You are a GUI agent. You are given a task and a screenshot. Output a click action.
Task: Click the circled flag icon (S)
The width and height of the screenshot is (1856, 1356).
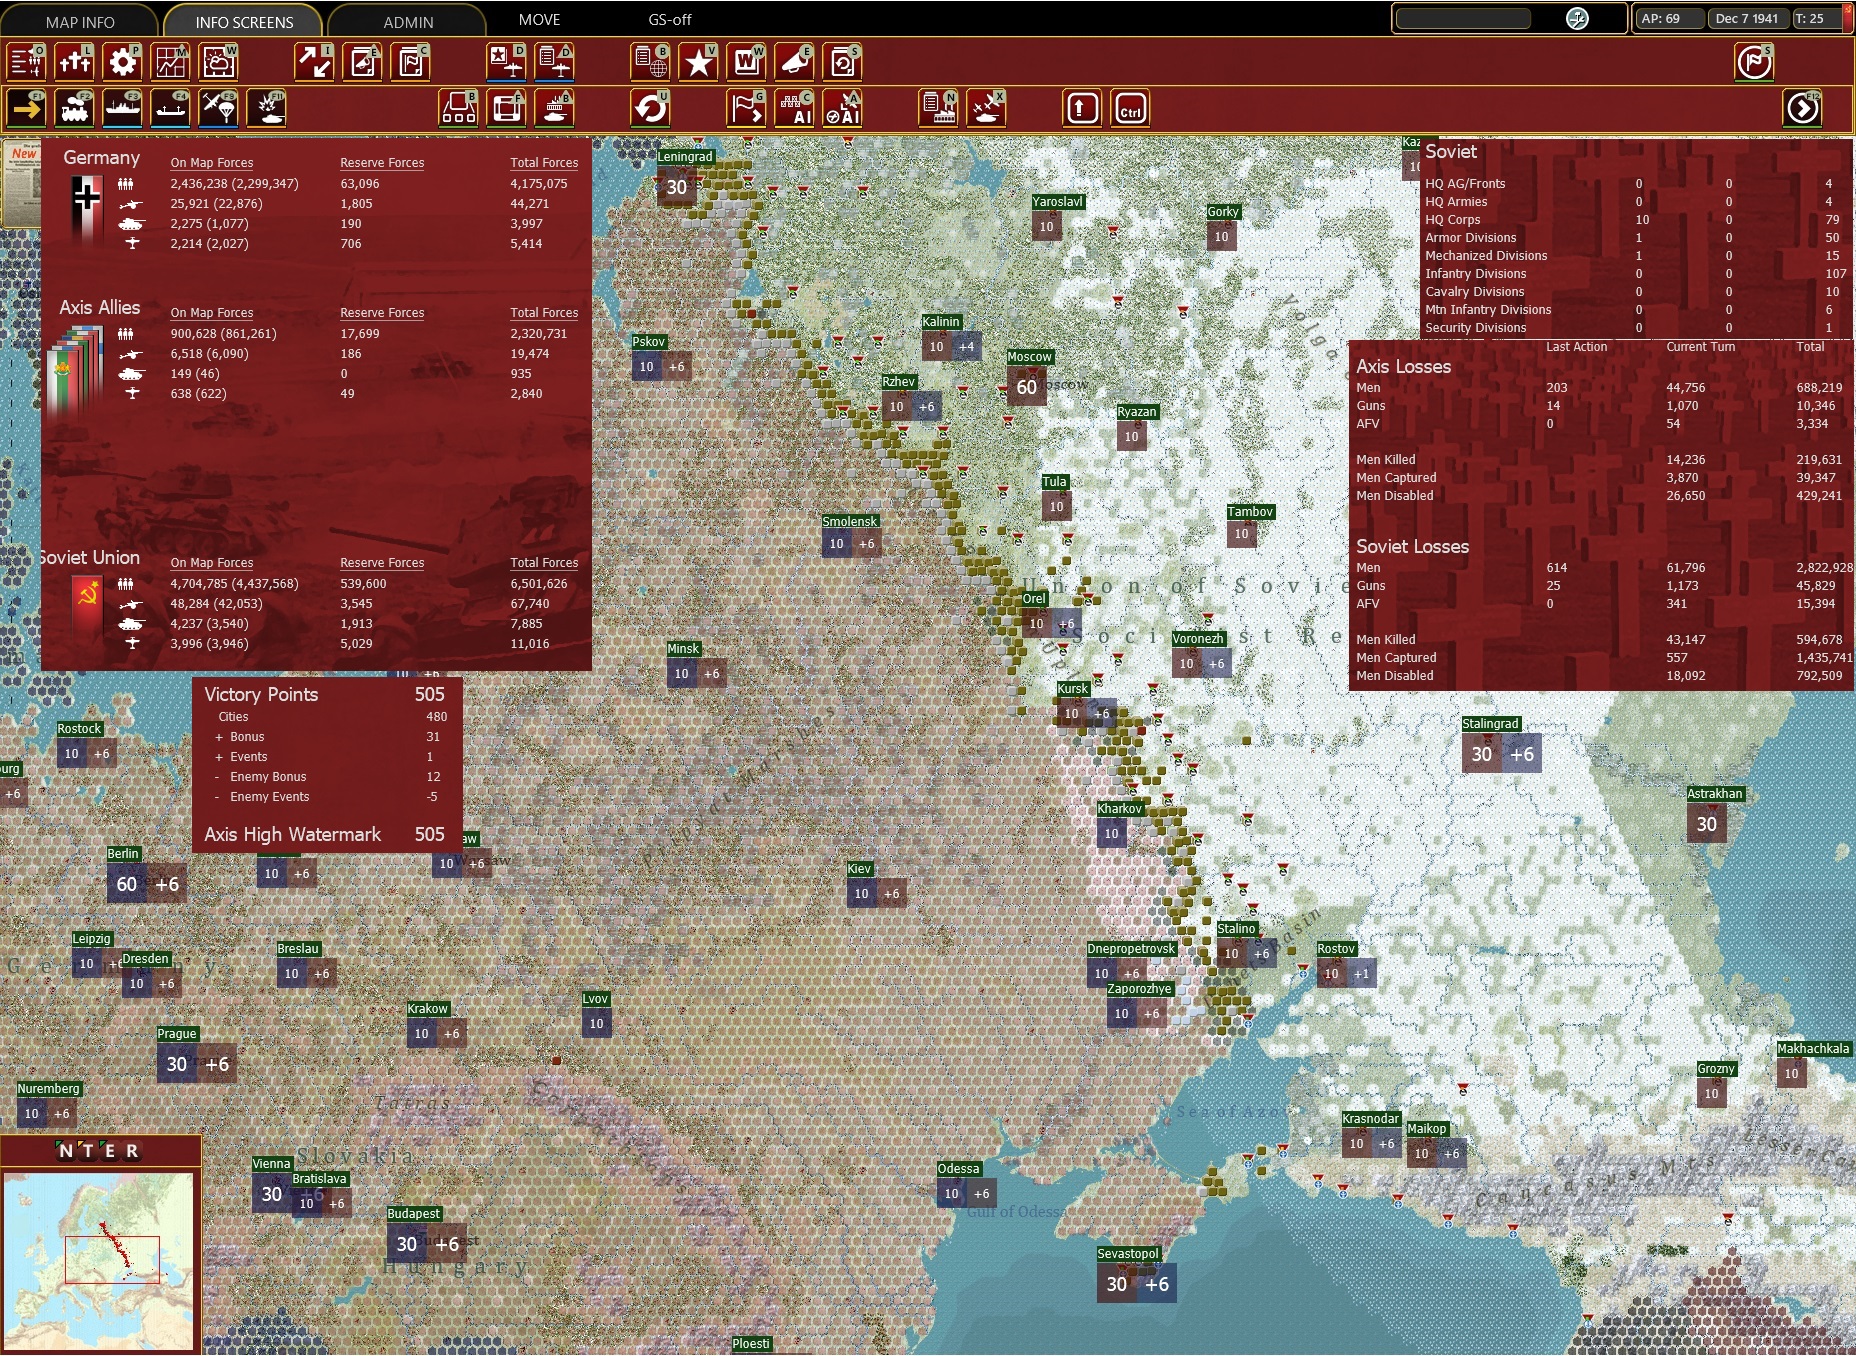(1755, 62)
